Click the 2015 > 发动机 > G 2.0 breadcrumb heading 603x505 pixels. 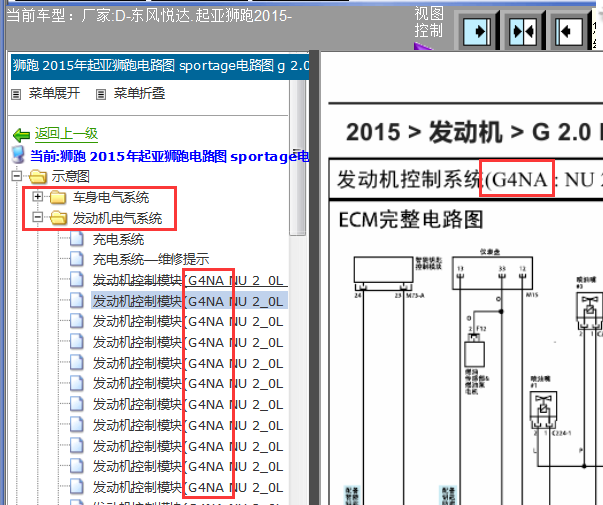[474, 132]
